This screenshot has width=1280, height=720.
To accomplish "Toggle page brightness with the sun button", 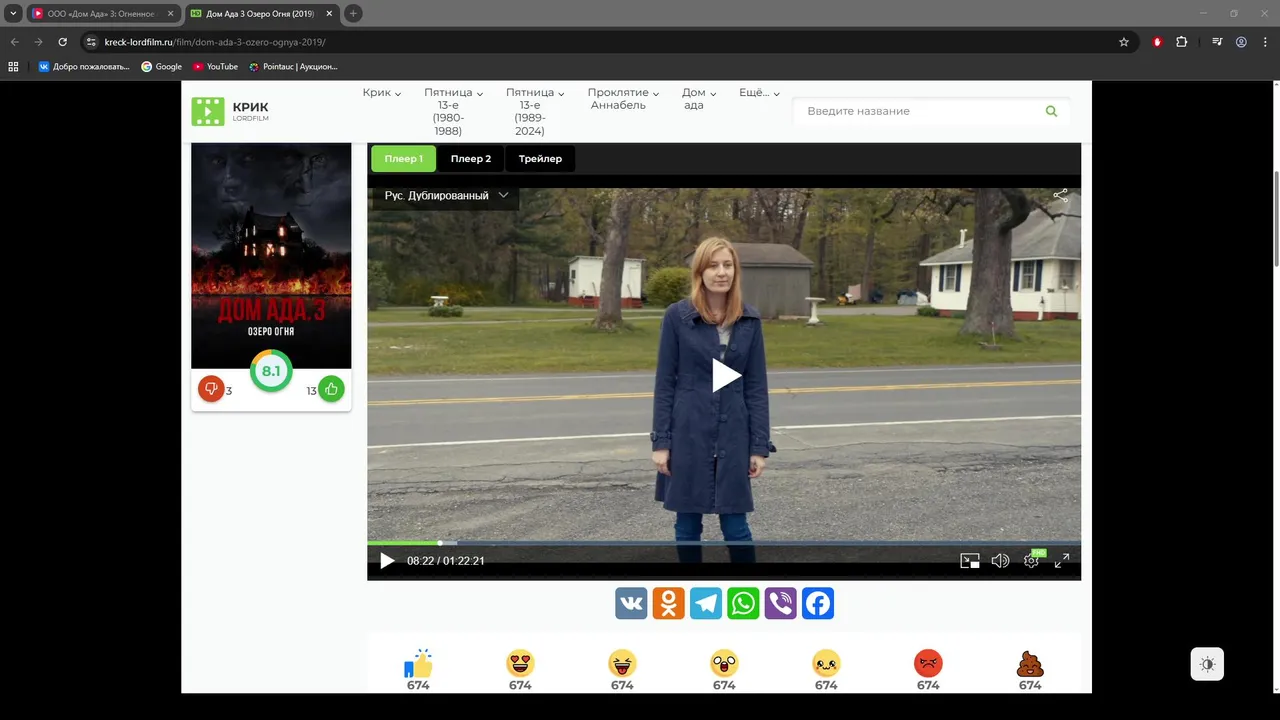I will (x=1207, y=665).
